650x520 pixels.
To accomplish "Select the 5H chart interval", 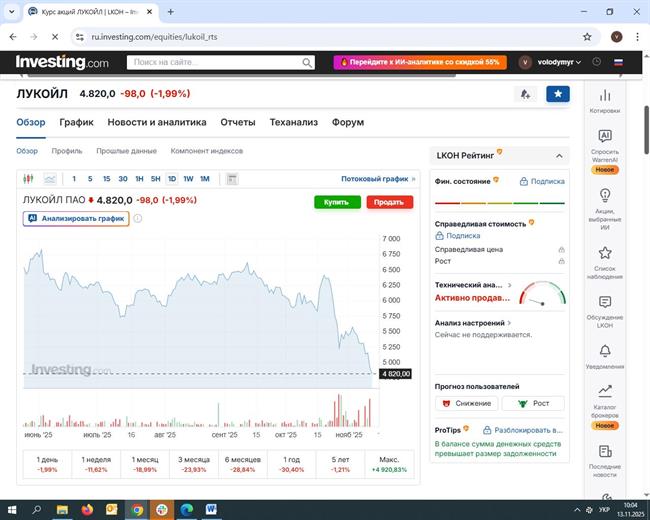I will 155,179.
